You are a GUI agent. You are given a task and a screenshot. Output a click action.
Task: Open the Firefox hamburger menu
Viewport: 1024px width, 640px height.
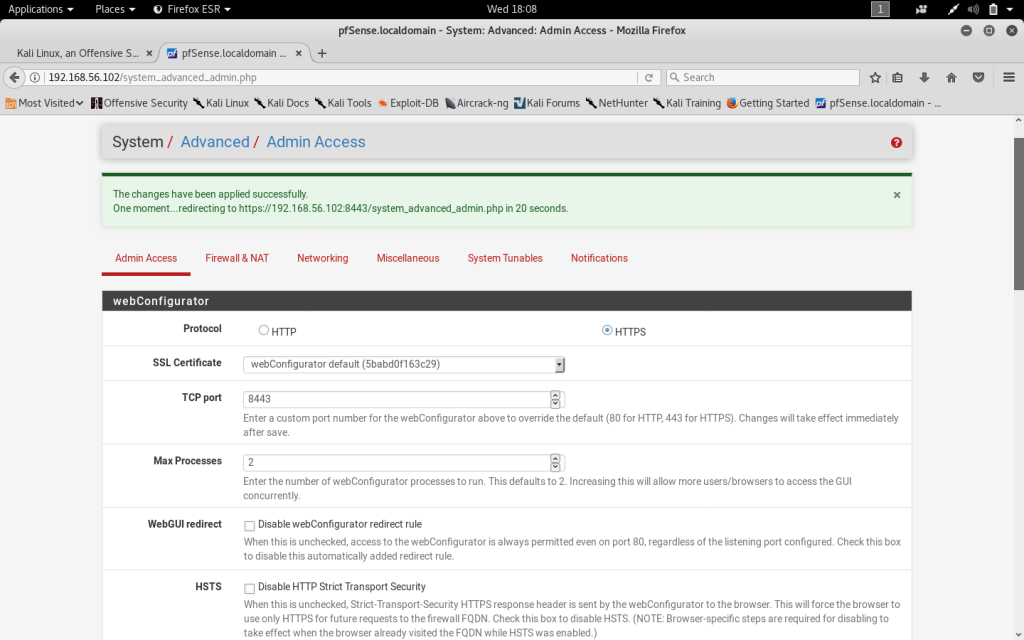click(1005, 77)
